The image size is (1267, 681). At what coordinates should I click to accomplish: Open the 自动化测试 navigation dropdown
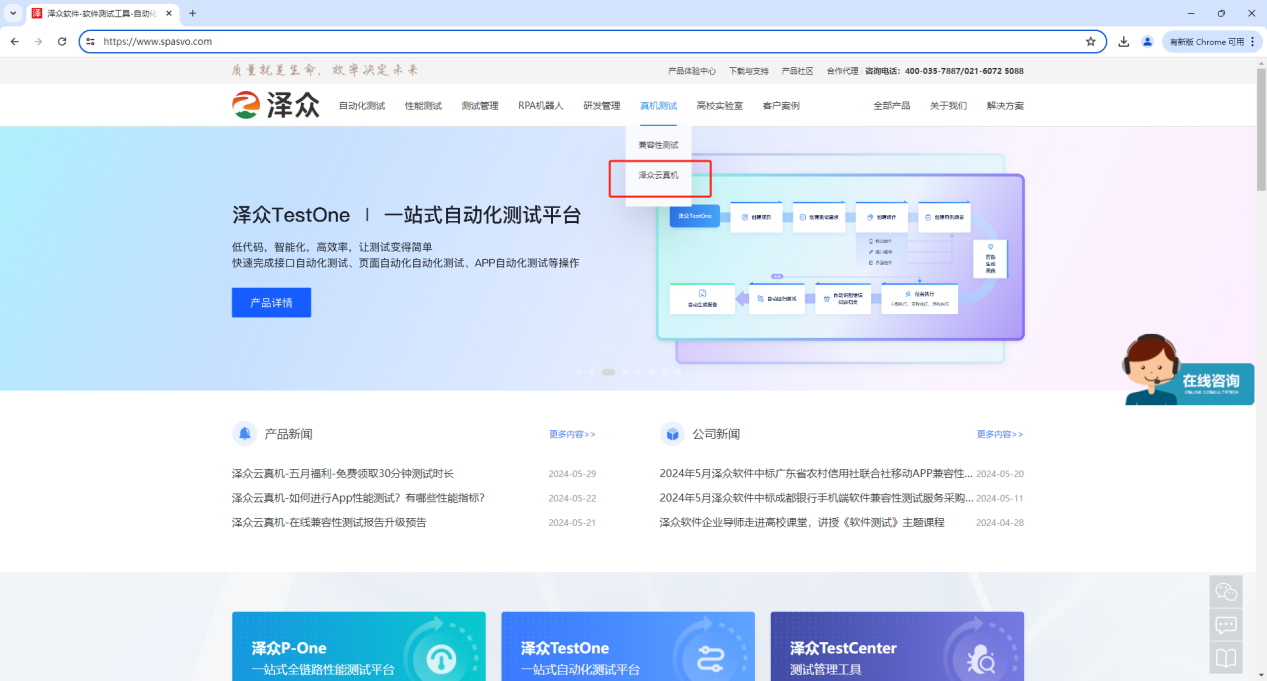[x=361, y=106]
